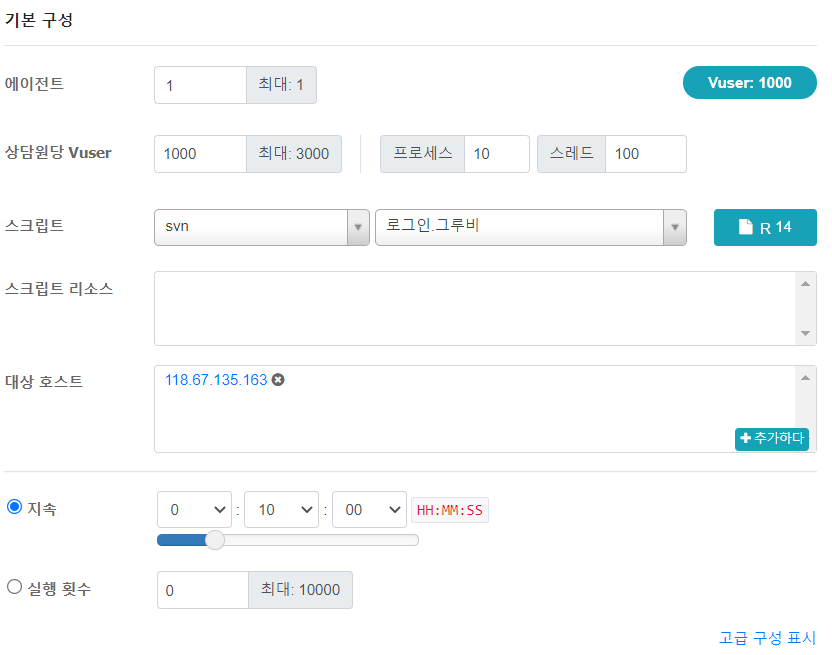Click the duration slider handle
This screenshot has width=832, height=655.
(215, 540)
